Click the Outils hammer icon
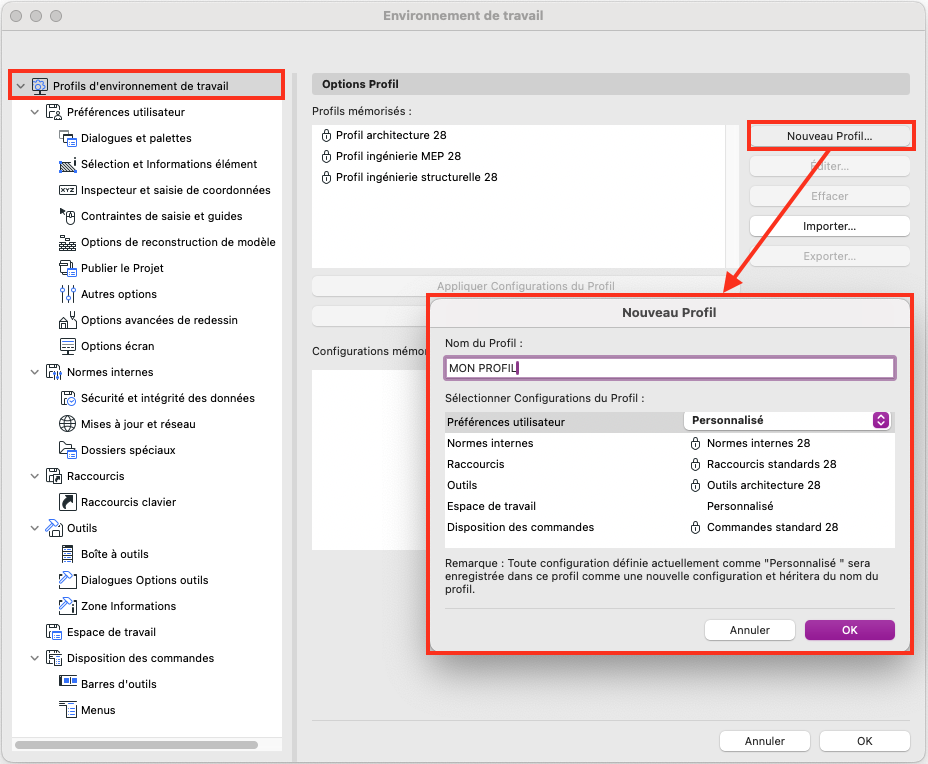Screen dimensions: 928x764 (54, 528)
